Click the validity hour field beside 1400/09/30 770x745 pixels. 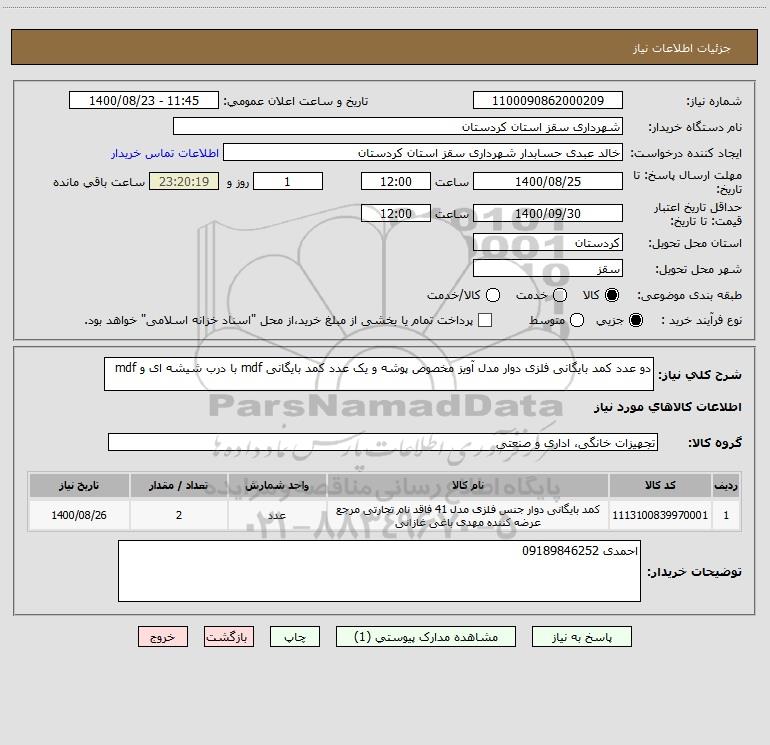point(396,213)
